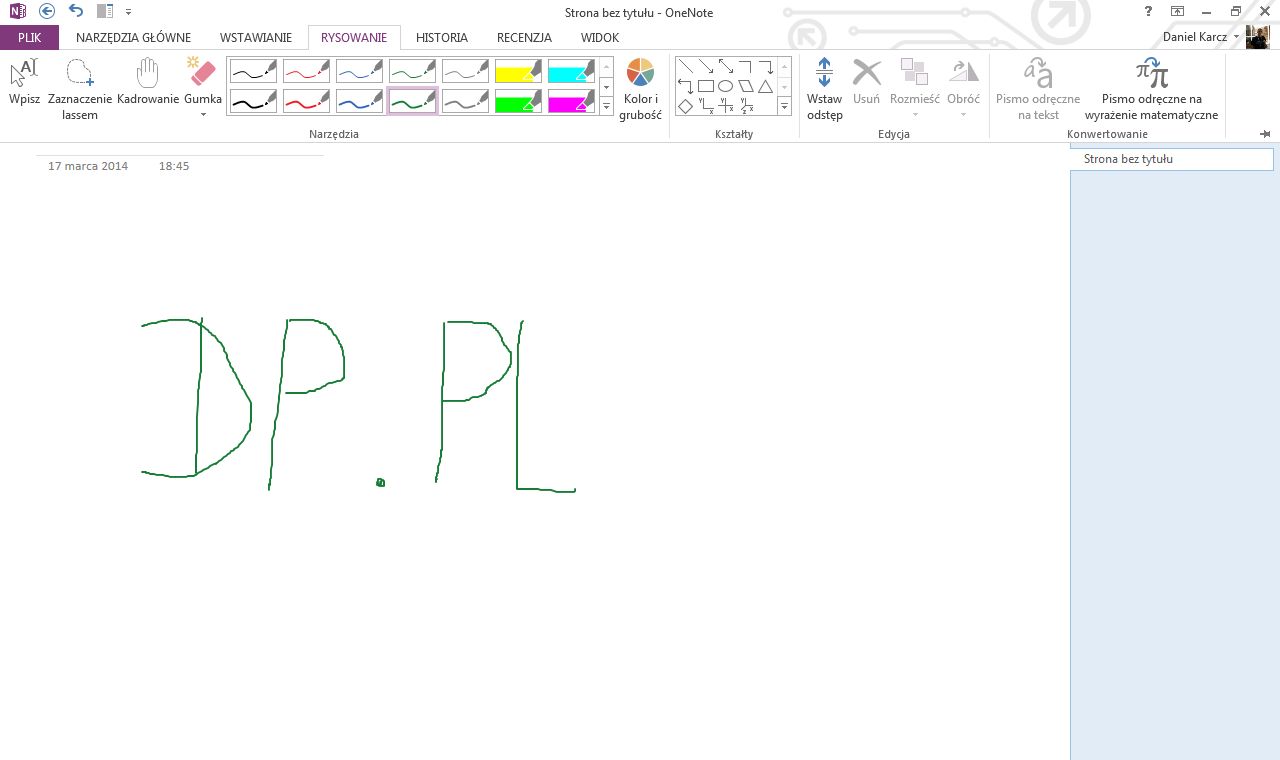Activate the Zaznaczenie lassem tool
Screen dimensions: 1280x760
(80, 88)
